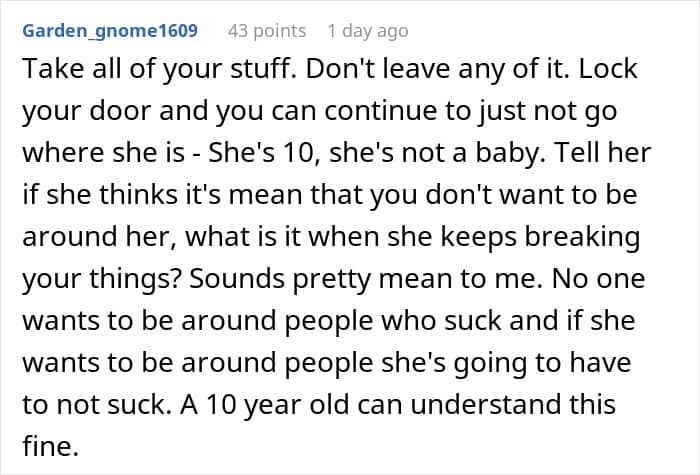700x475 pixels.
Task: Open the Garden_gnome1609 user profile
Action: tap(109, 30)
